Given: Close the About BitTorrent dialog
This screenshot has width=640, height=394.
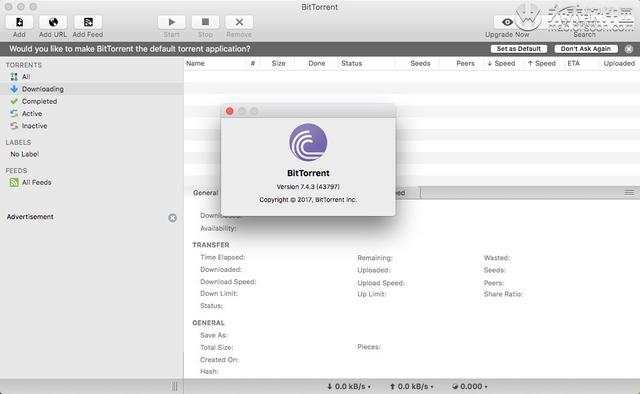Looking at the screenshot, I should click(x=230, y=111).
